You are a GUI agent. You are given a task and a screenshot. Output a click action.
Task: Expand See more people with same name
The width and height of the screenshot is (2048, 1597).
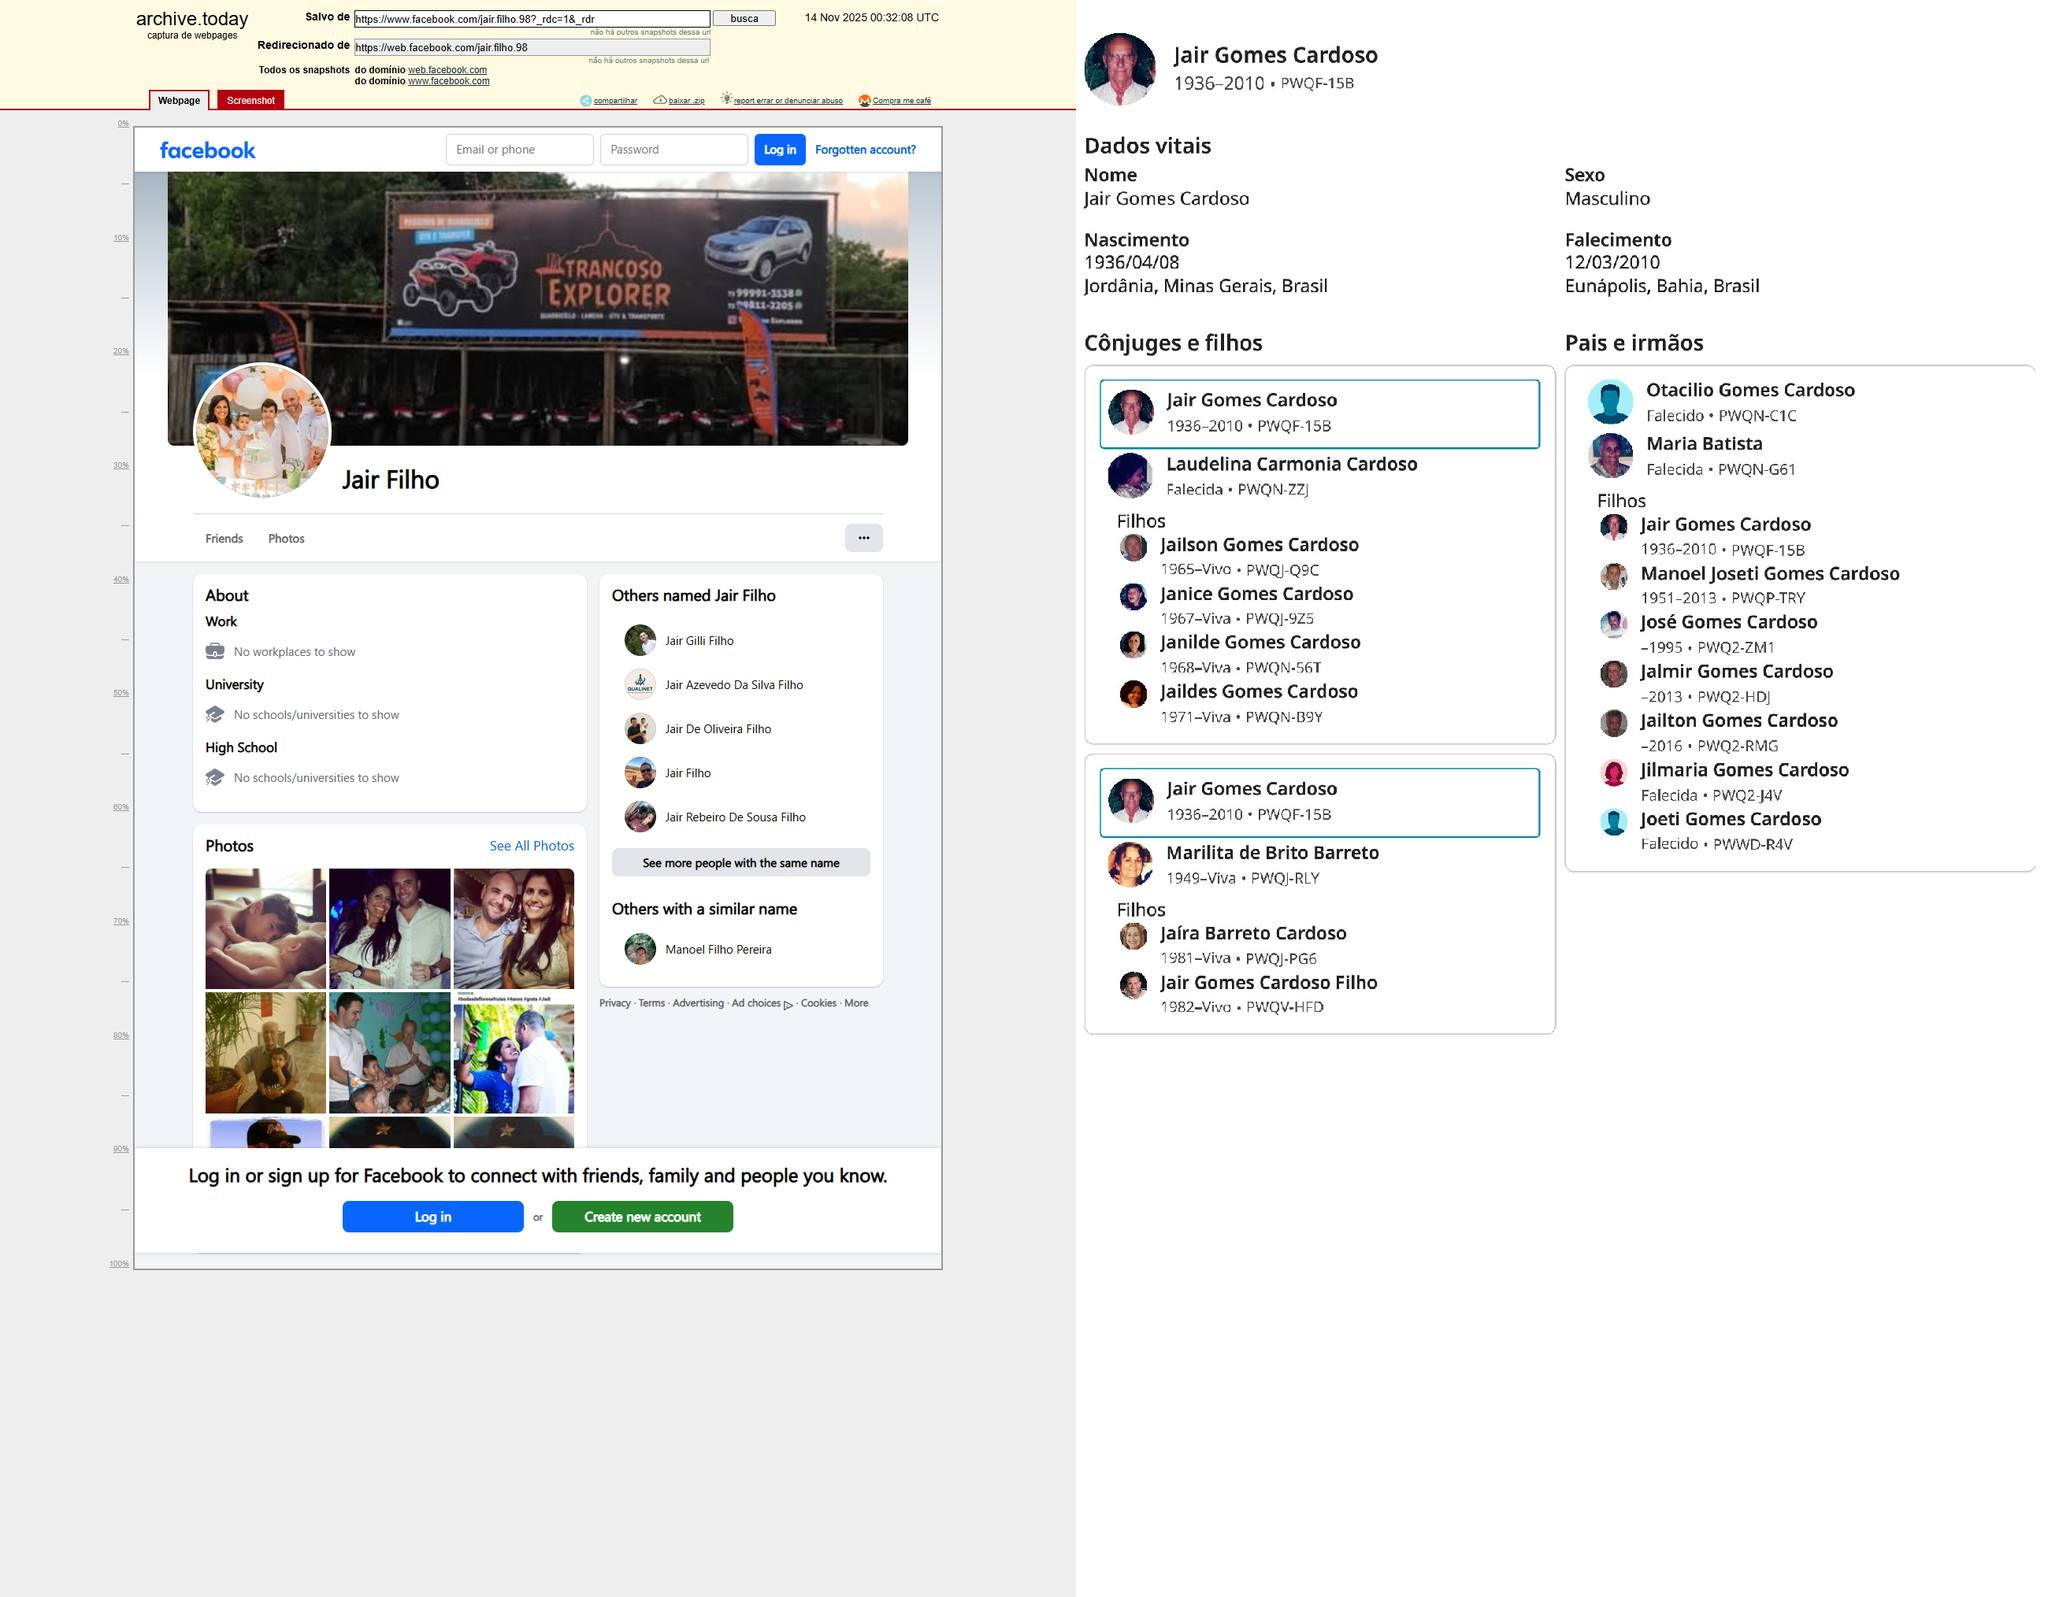(x=740, y=863)
